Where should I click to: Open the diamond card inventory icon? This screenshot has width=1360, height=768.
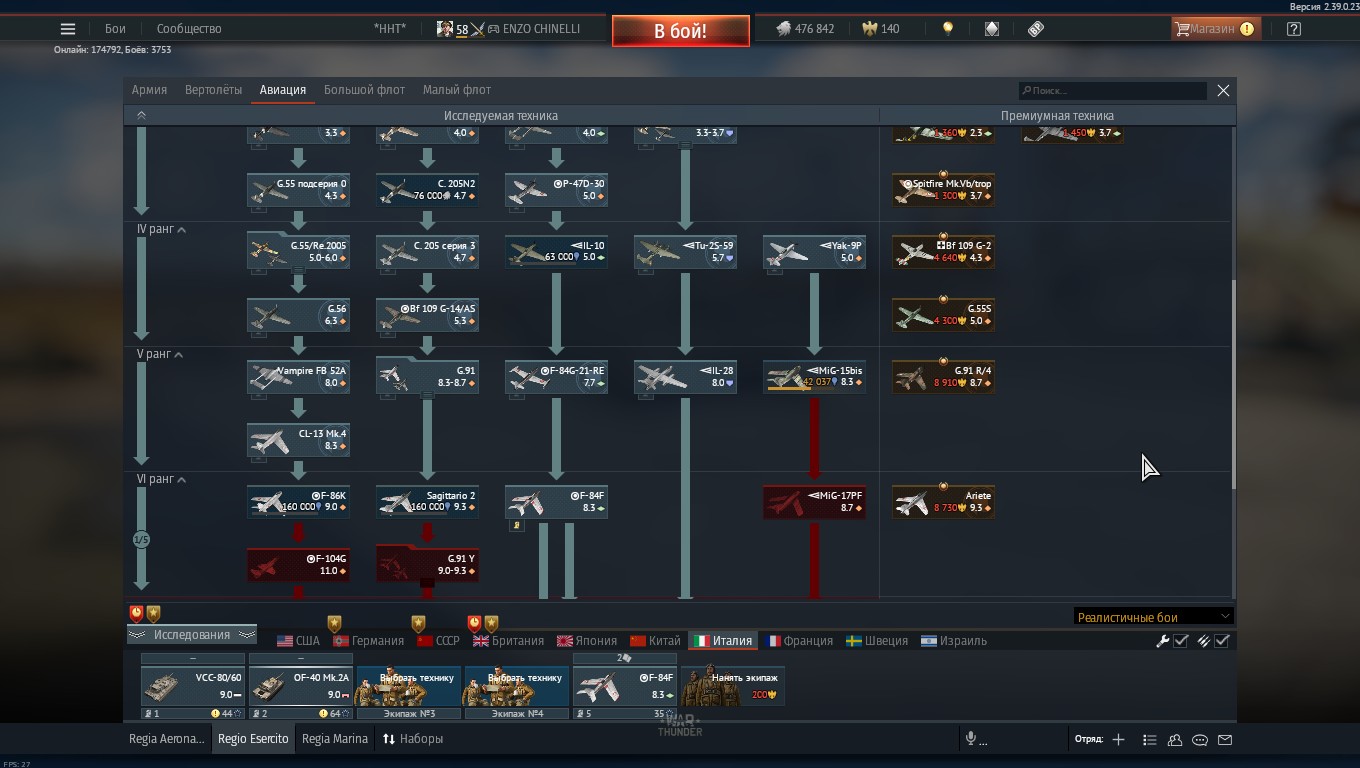click(x=992, y=29)
